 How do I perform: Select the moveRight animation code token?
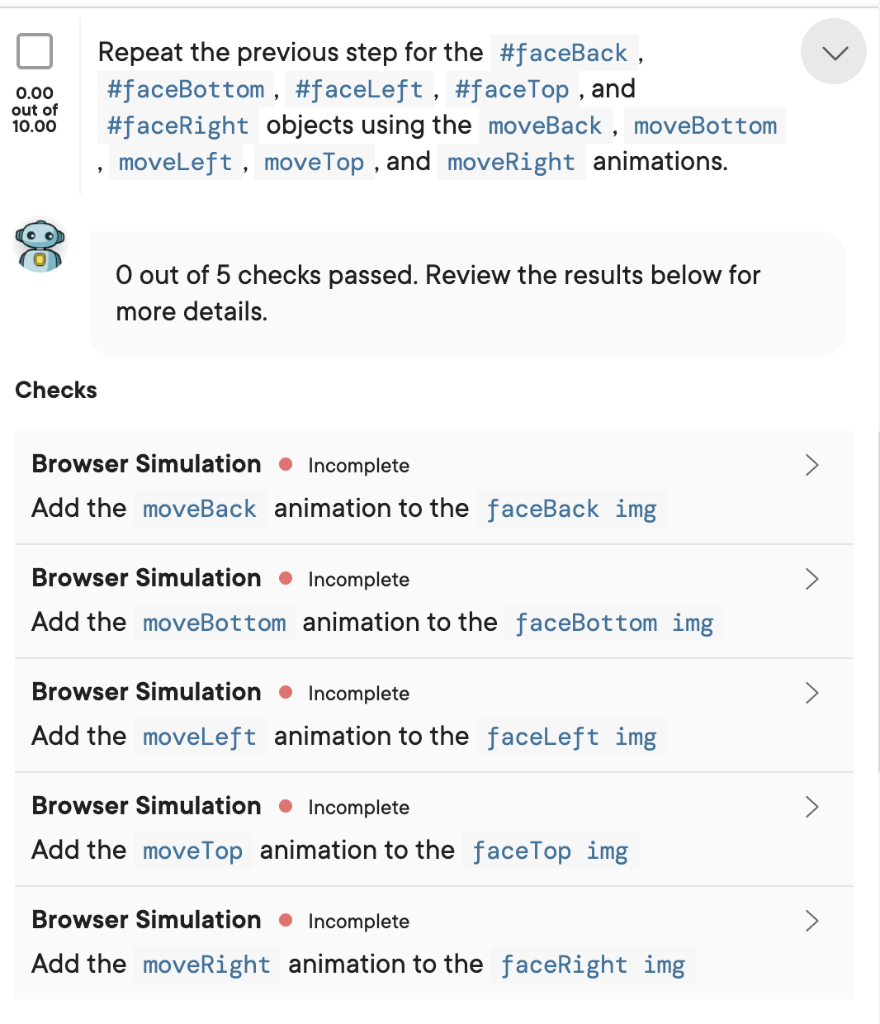[x=511, y=162]
